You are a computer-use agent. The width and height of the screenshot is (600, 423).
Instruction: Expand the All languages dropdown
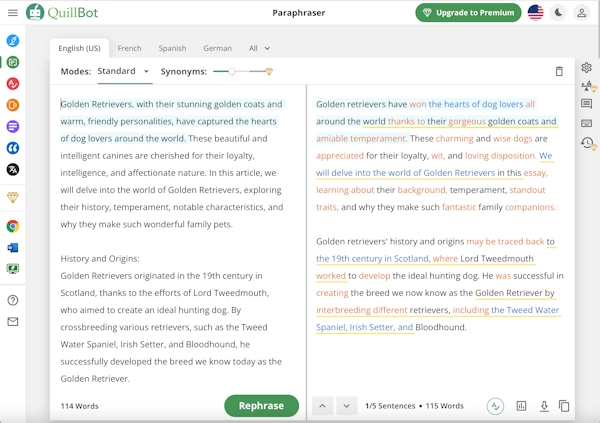(260, 48)
